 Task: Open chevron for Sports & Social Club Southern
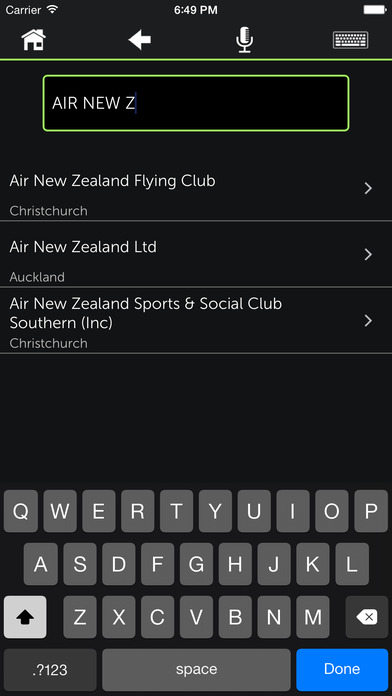coord(368,321)
